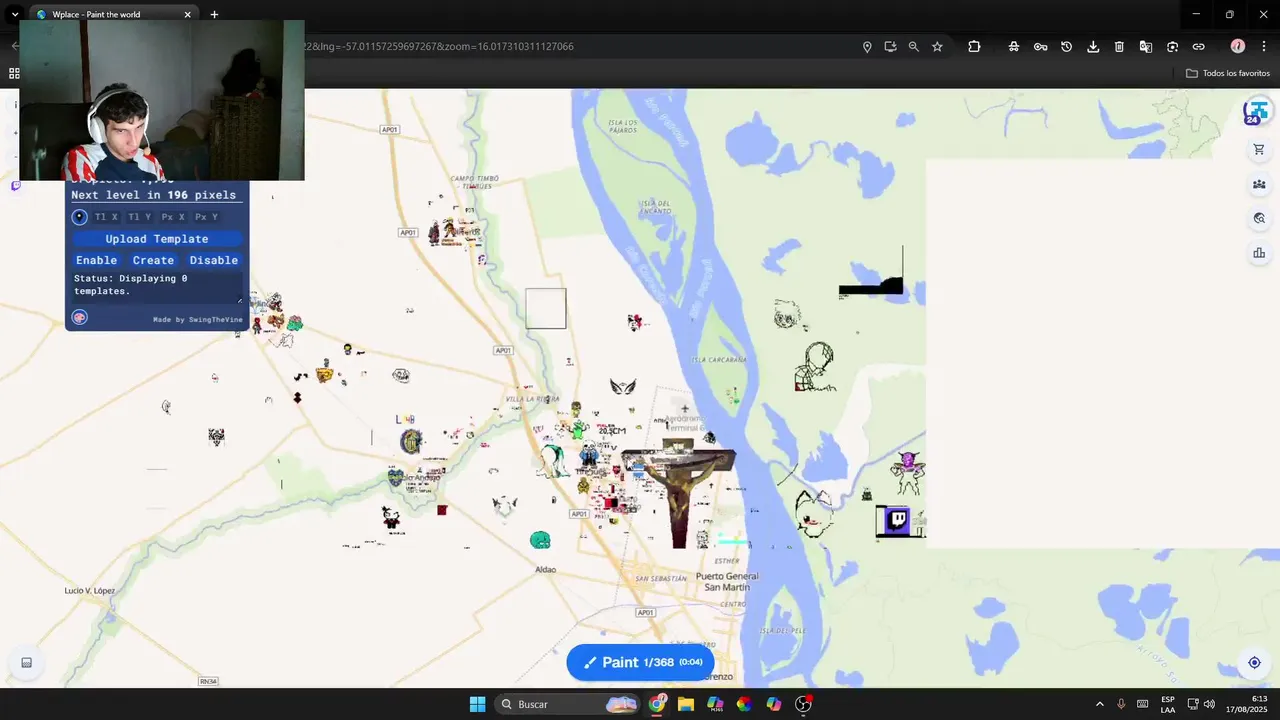Click the taskbar Buscar search box

(x=568, y=704)
